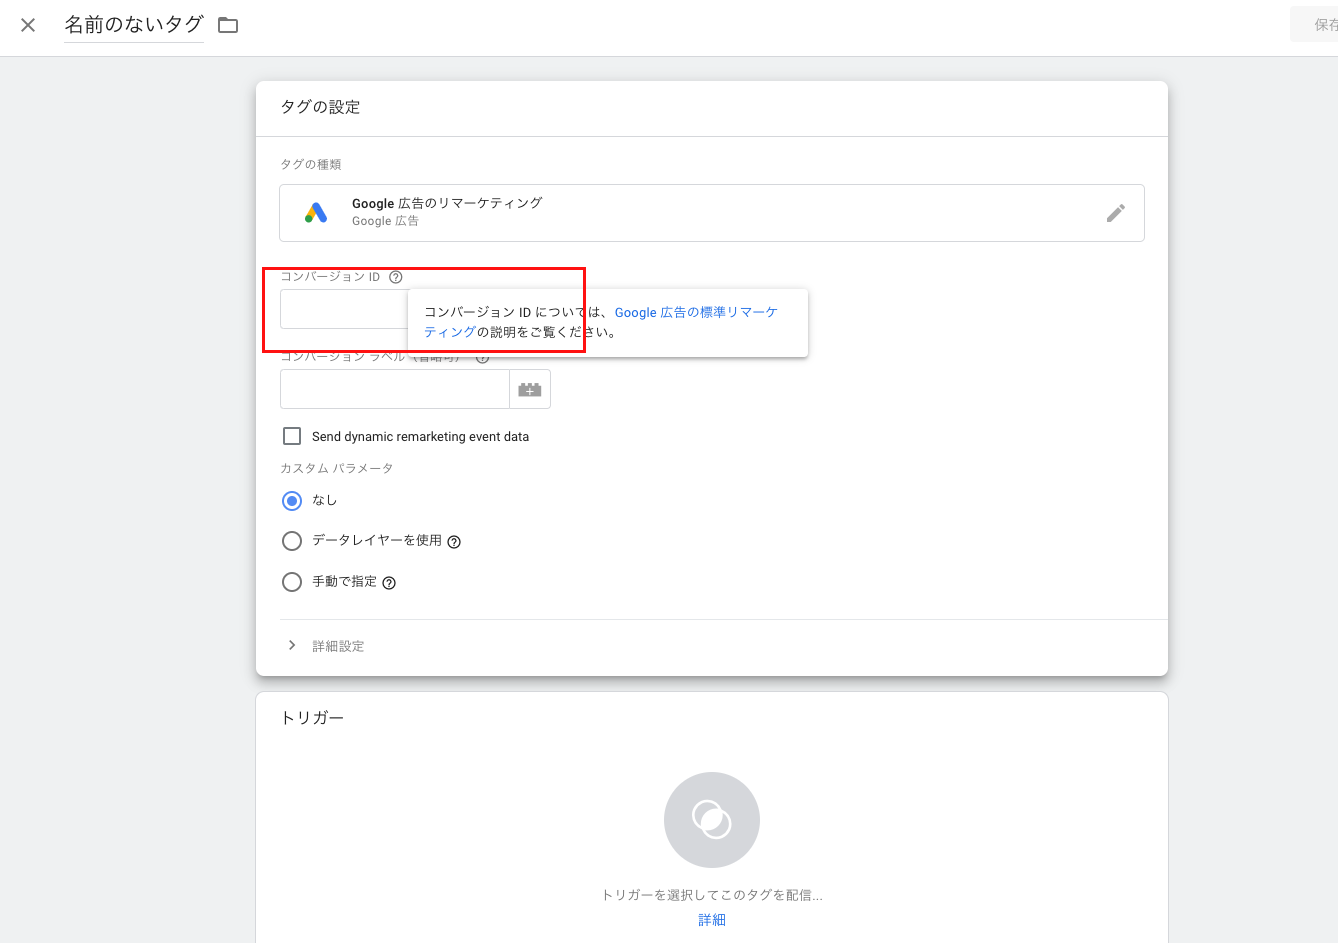Enable Send dynamic remarketing event data
Screen dimensions: 1338x943
(292, 436)
